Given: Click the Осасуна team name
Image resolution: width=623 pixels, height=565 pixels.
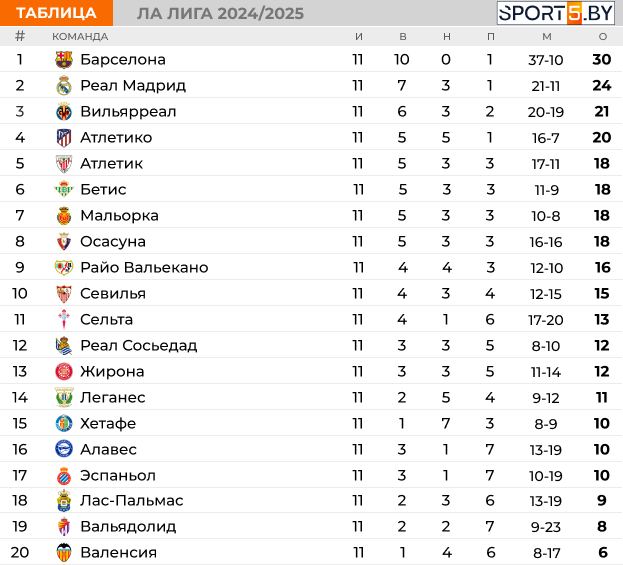Looking at the screenshot, I should [x=113, y=242].
